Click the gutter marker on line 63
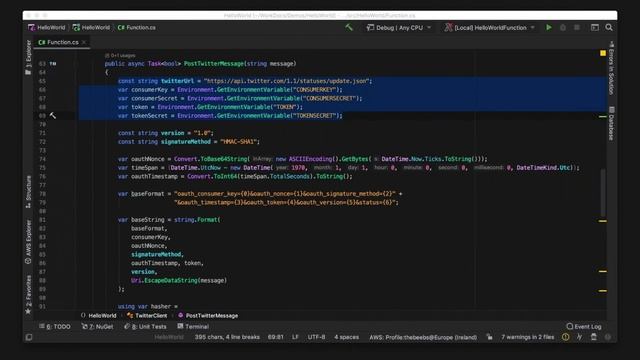Image resolution: width=640 pixels, height=360 pixels. pos(53,64)
